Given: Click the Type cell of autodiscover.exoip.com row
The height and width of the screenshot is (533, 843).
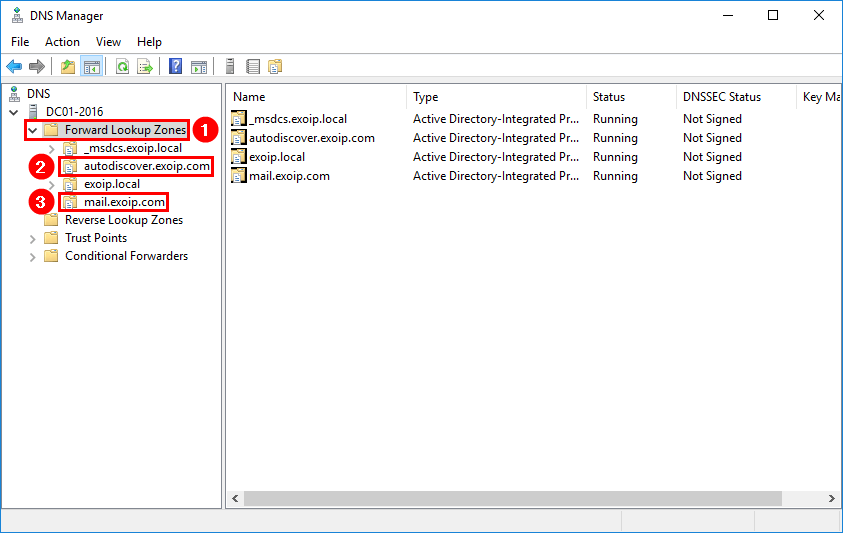Looking at the screenshot, I should [x=496, y=138].
